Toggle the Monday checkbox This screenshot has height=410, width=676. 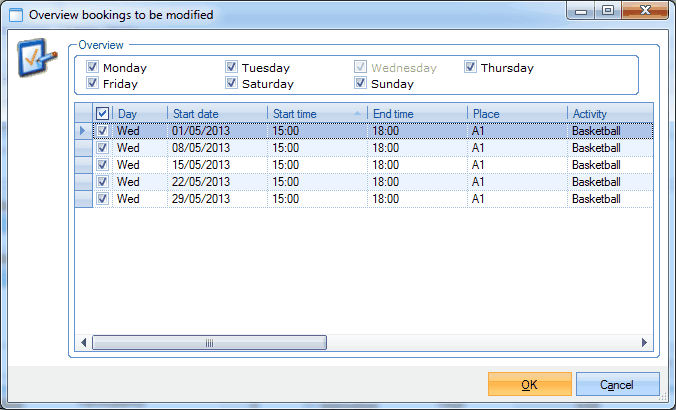93,68
